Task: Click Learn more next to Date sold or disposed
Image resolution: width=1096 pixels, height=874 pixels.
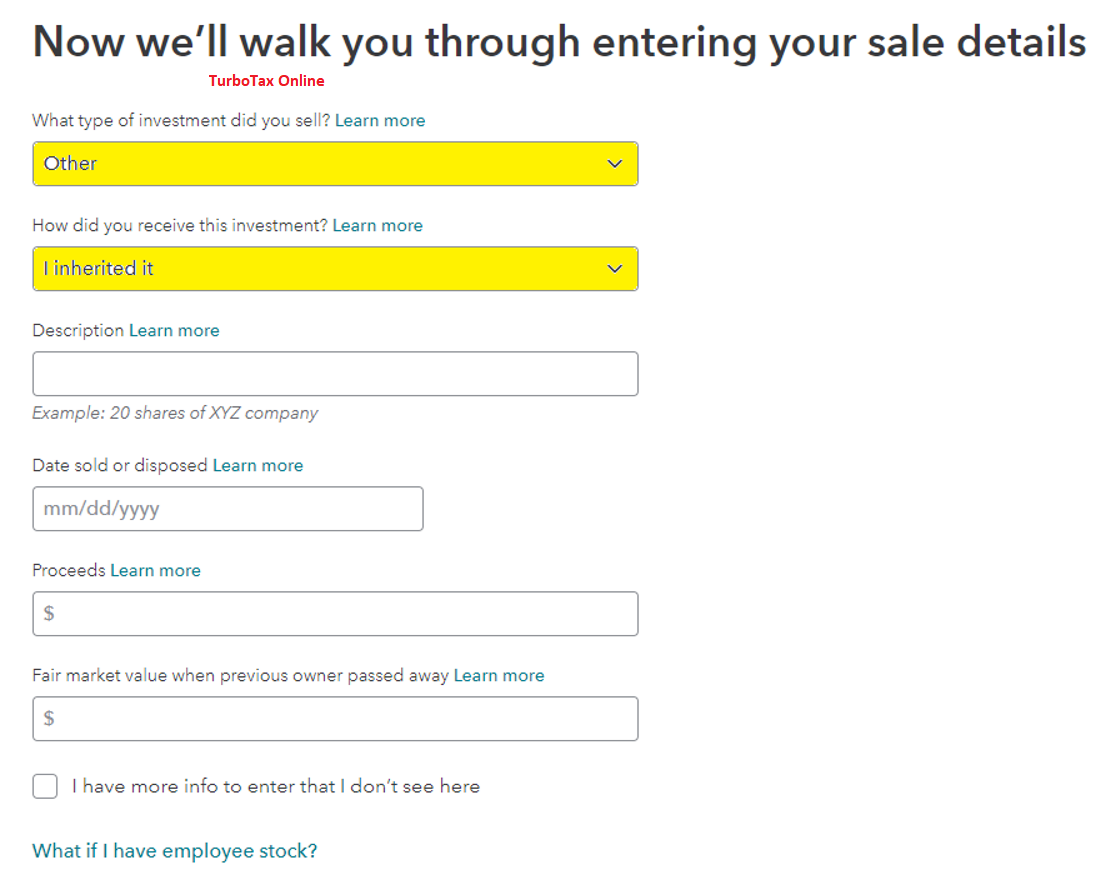Action: pos(257,465)
